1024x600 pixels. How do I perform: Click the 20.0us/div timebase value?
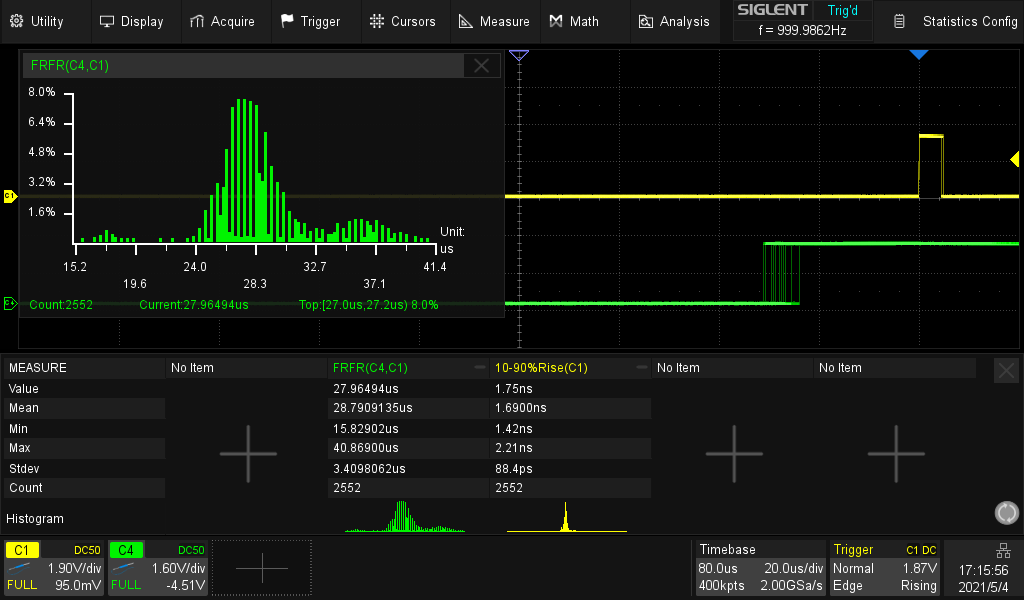793,569
